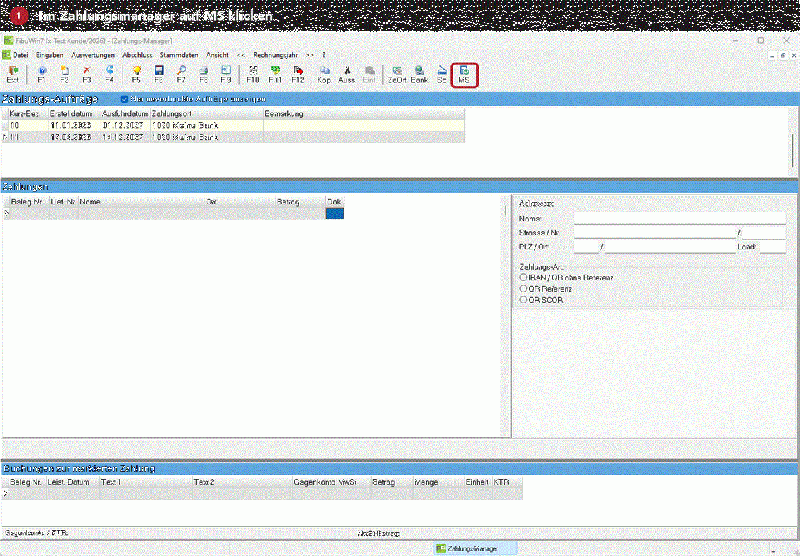
Task: Click the Text 1 header in Buchungen
Action: coord(145,482)
